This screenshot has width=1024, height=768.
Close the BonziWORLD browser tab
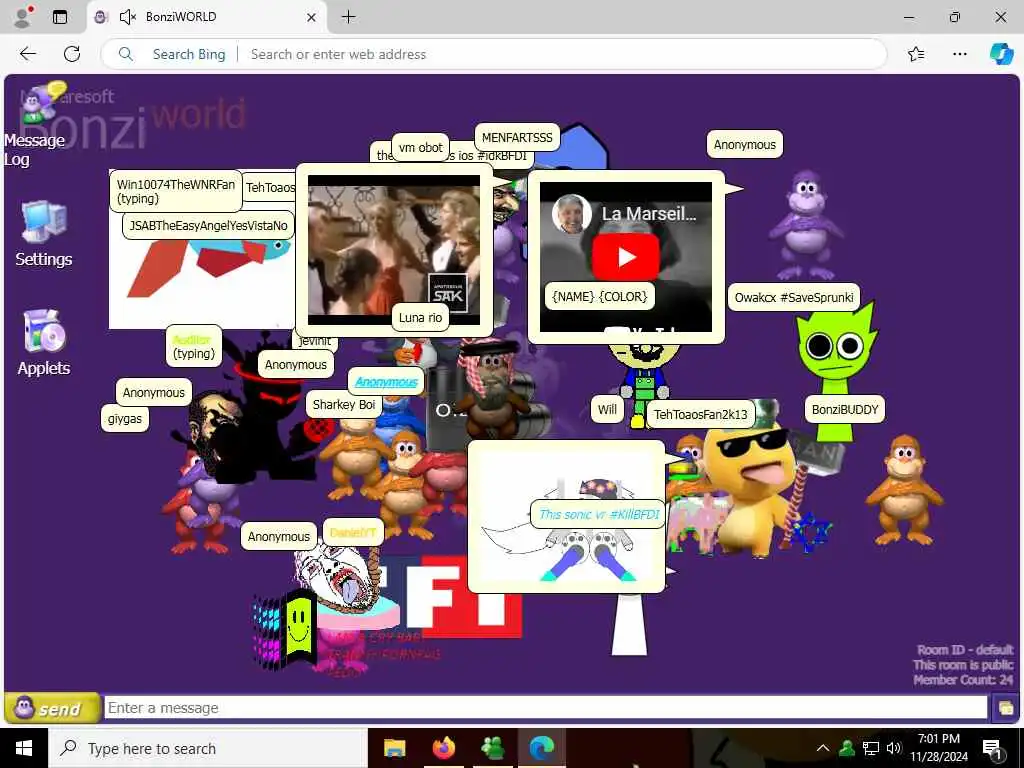click(x=312, y=18)
